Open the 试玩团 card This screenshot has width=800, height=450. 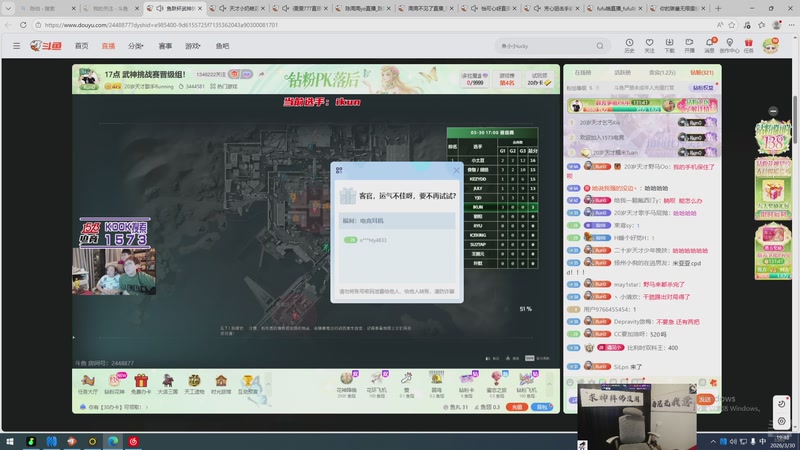pyautogui.click(x=539, y=79)
